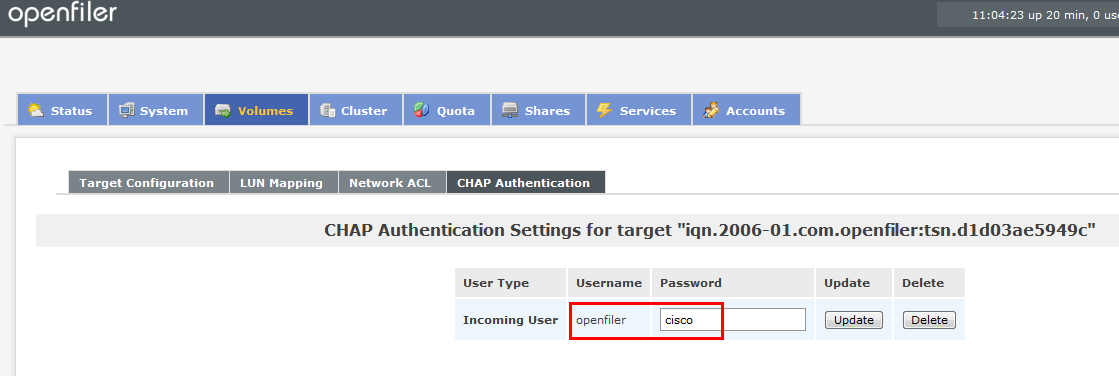This screenshot has height=376, width=1119.
Task: Click the Cluster tab server icon
Action: click(328, 111)
